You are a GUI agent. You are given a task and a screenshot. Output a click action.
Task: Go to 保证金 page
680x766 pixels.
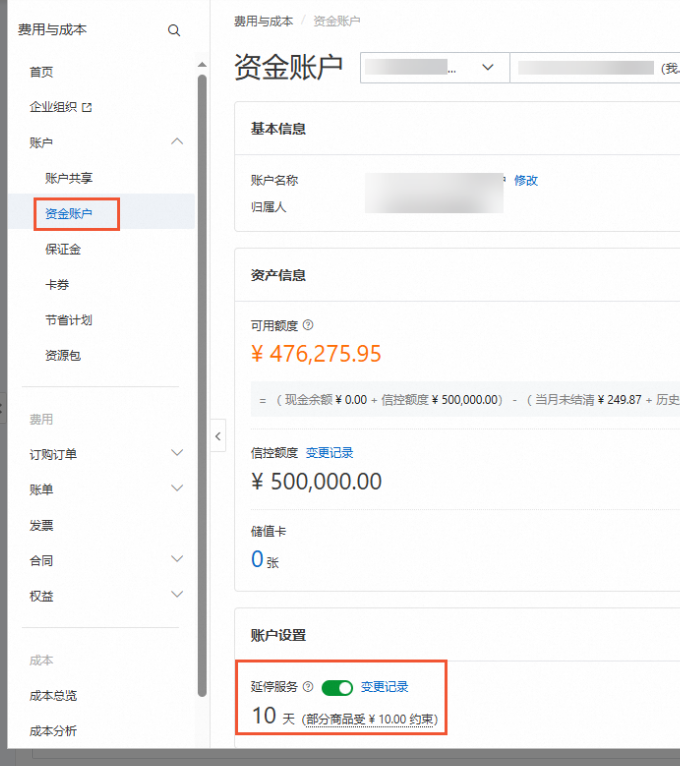(x=63, y=249)
